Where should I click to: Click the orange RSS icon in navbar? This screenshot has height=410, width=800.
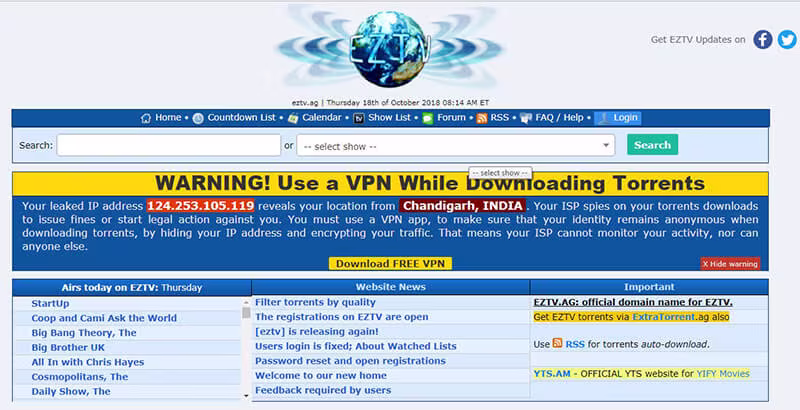pos(482,118)
